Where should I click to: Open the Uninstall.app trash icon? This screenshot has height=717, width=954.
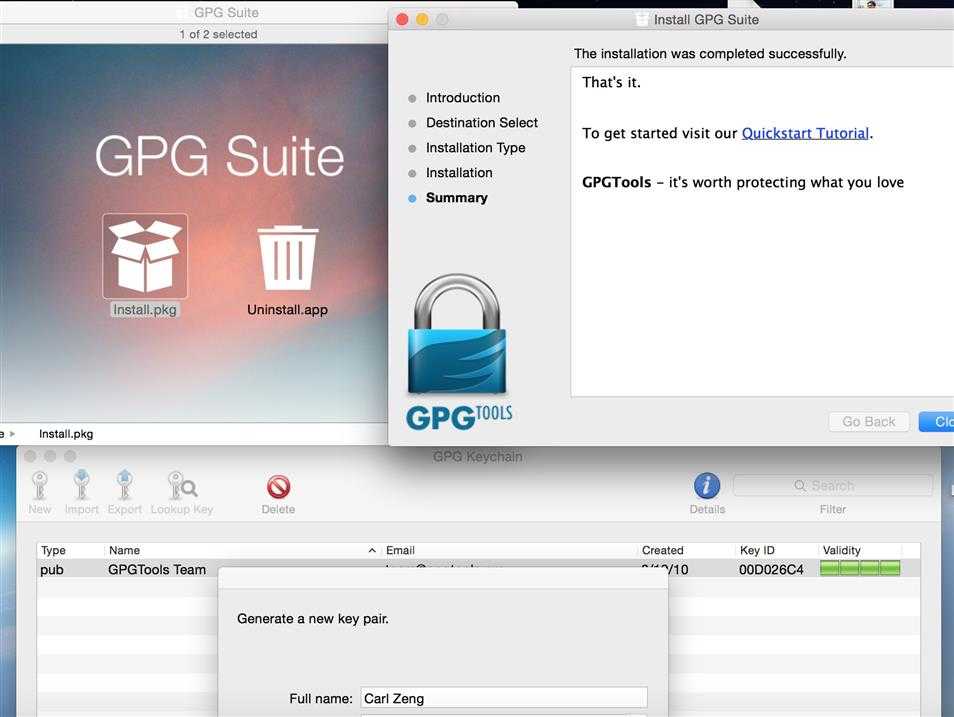287,258
